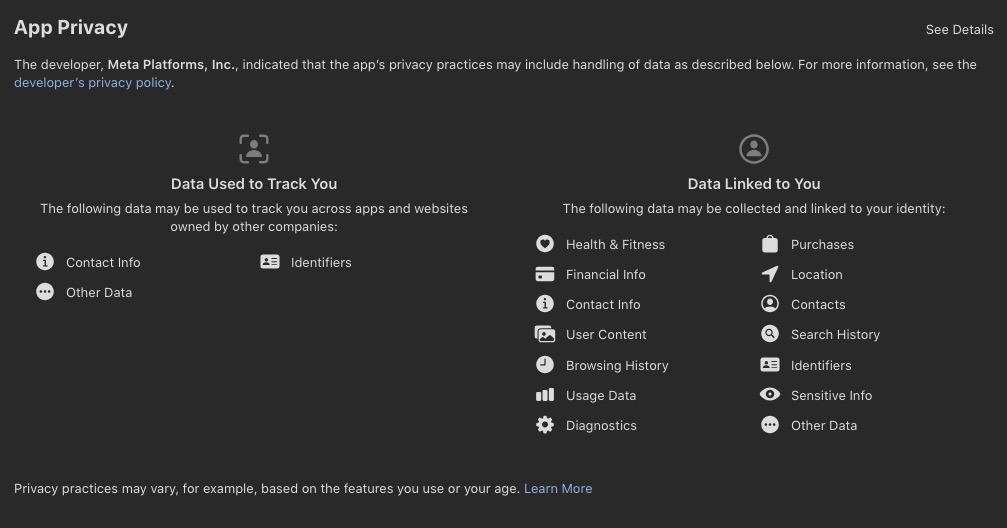This screenshot has width=1007, height=528.
Task: Click the Browsing History clock icon
Action: point(545,365)
